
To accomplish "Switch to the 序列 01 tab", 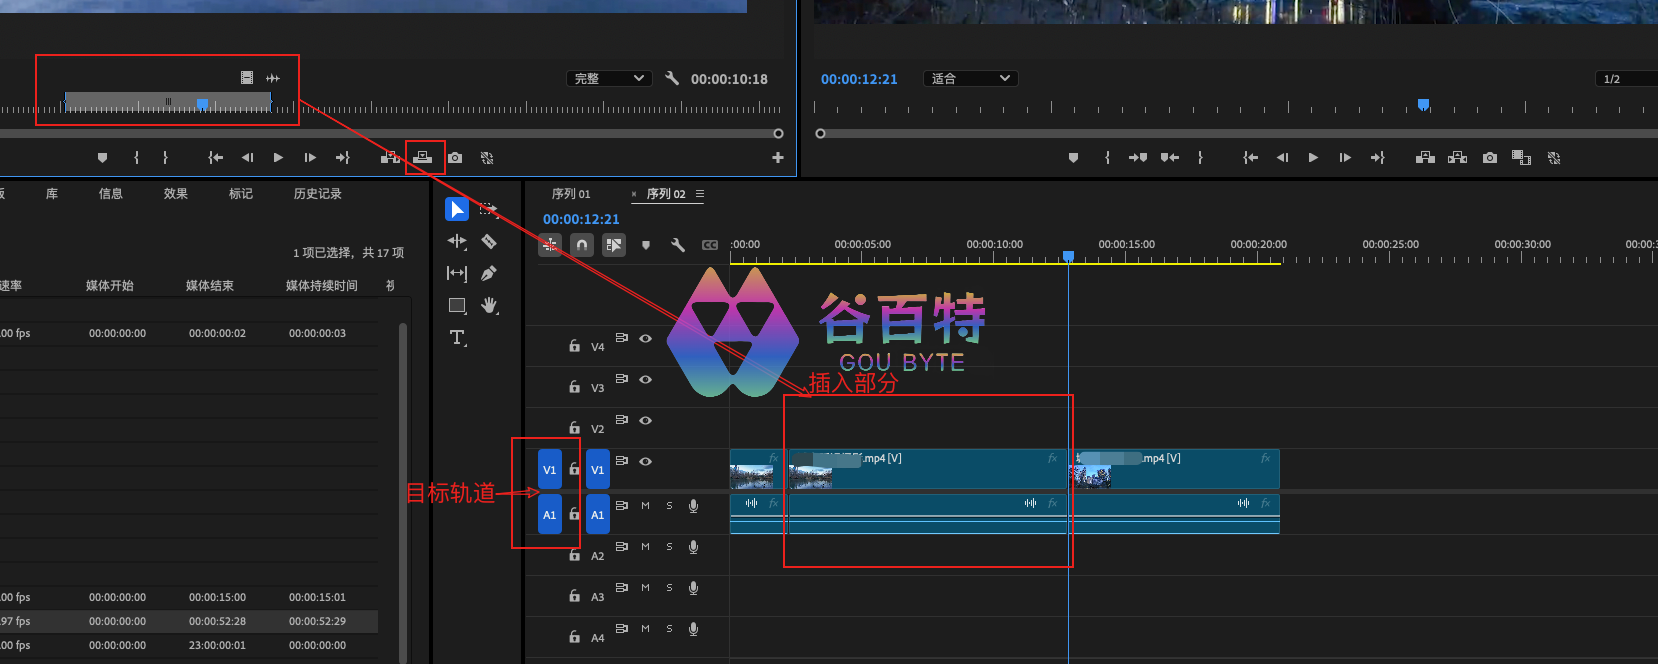I will pos(571,194).
